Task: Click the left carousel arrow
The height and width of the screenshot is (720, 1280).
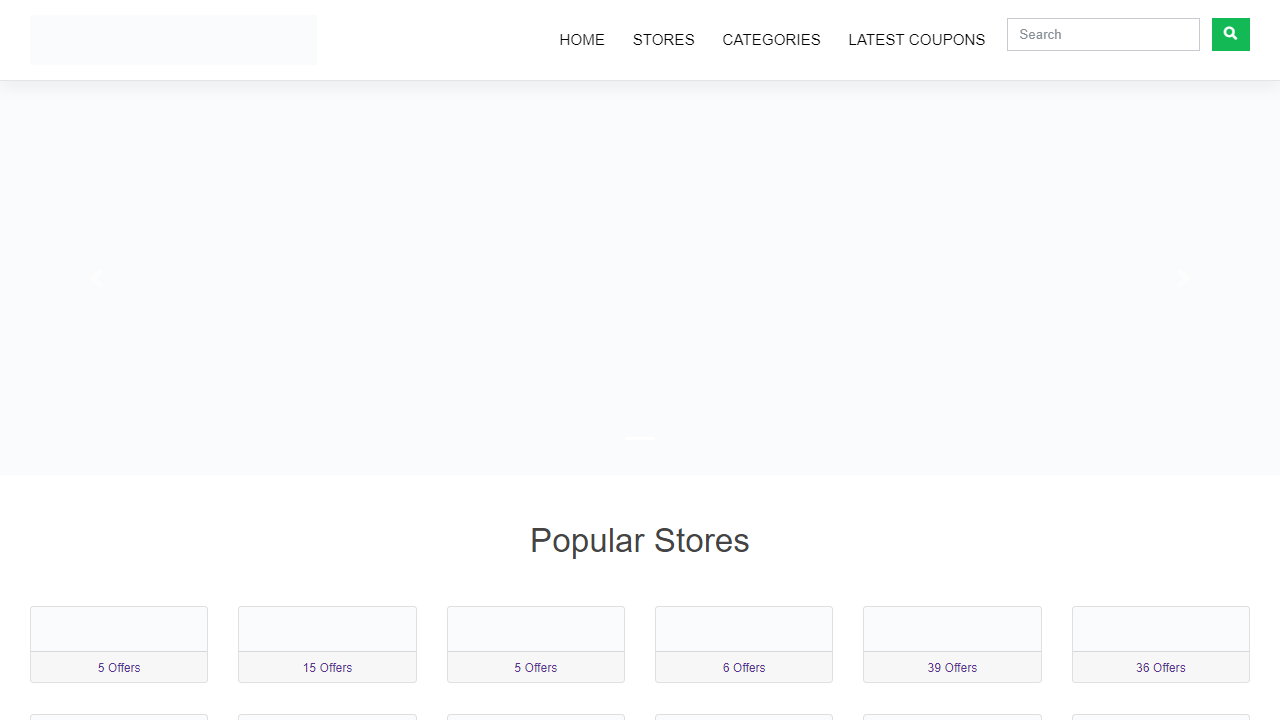Action: click(x=97, y=279)
